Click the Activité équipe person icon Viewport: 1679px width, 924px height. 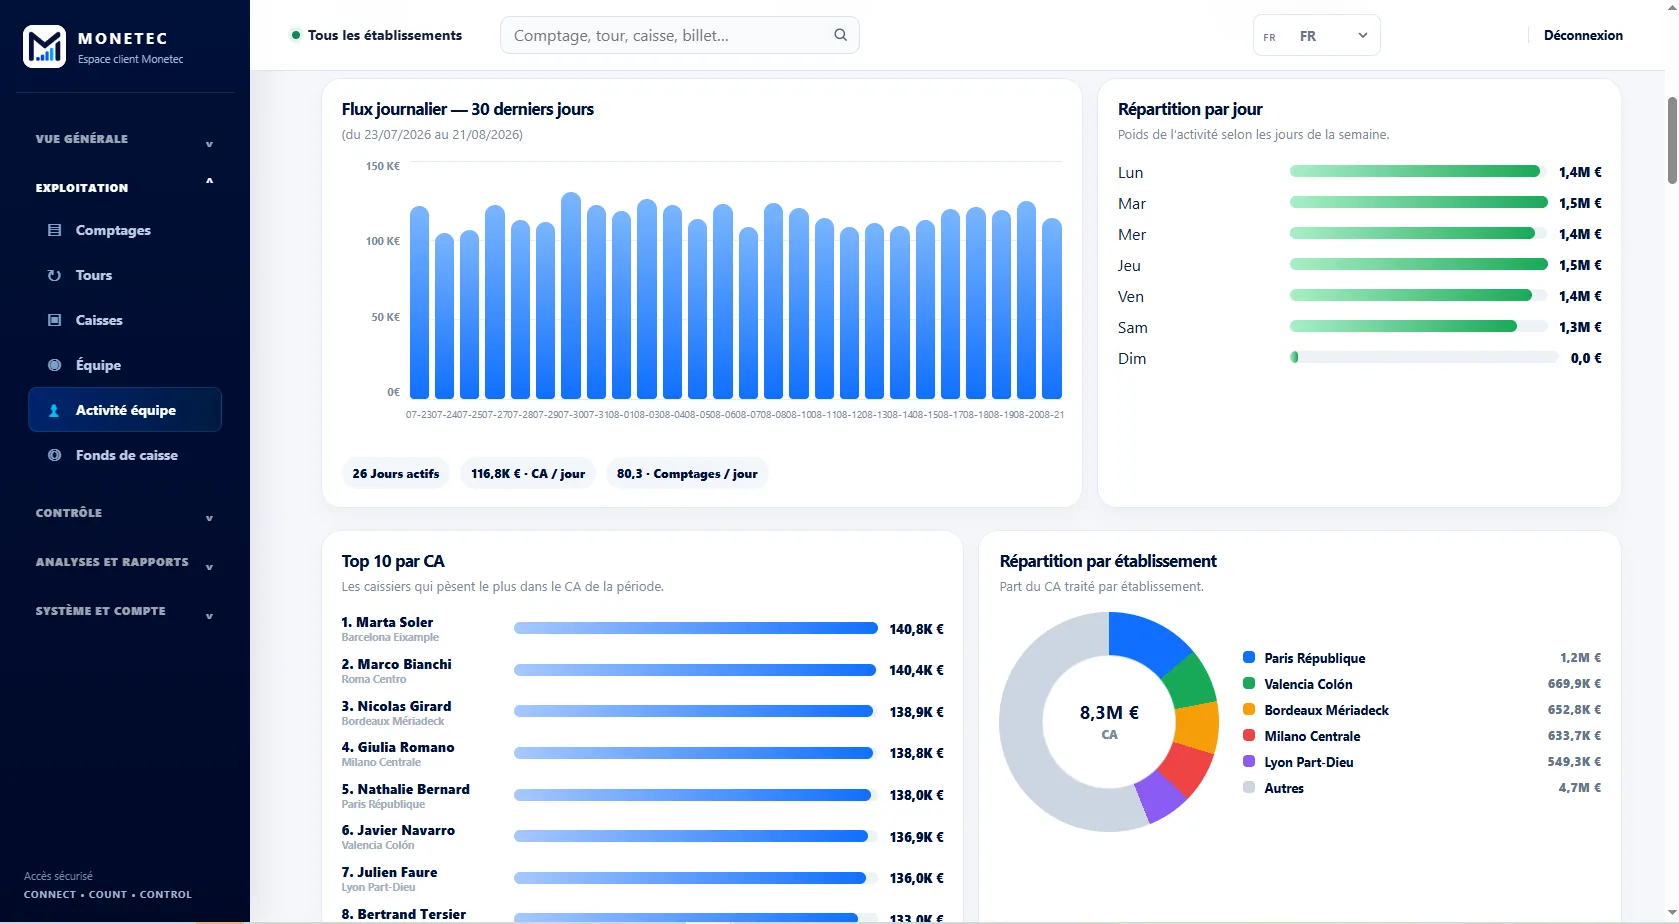point(55,410)
